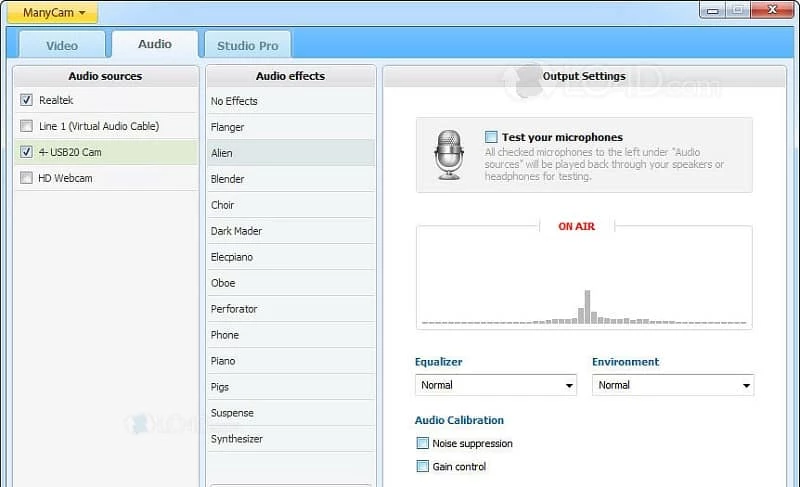Turn on Gain control
The width and height of the screenshot is (800, 487).
[x=422, y=466]
